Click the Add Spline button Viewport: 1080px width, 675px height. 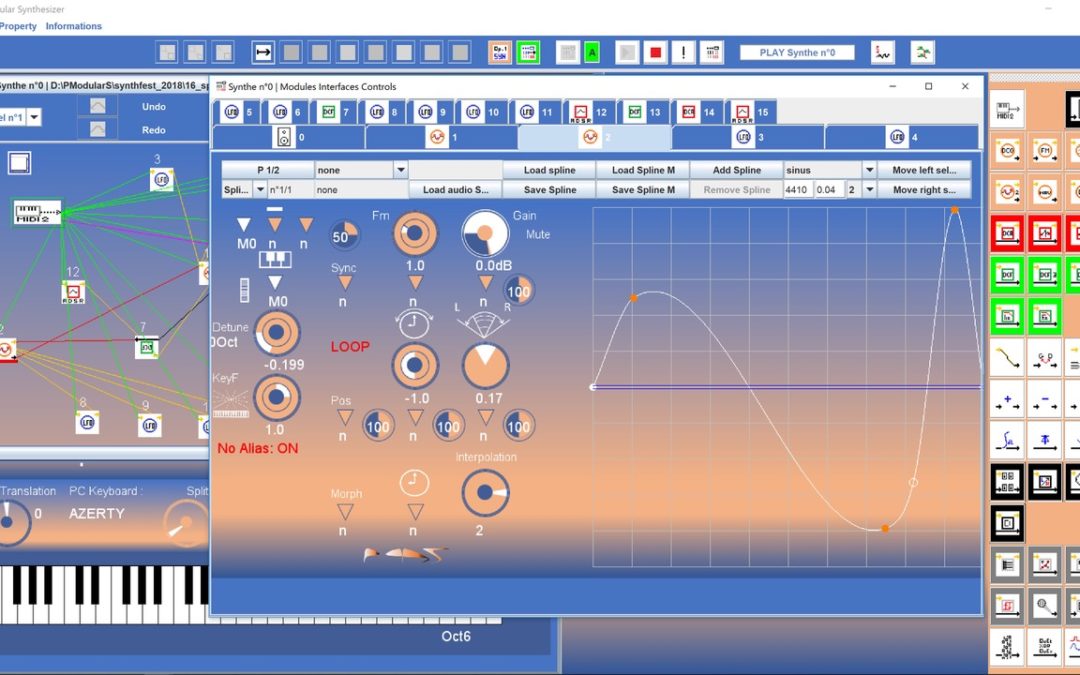click(x=736, y=170)
